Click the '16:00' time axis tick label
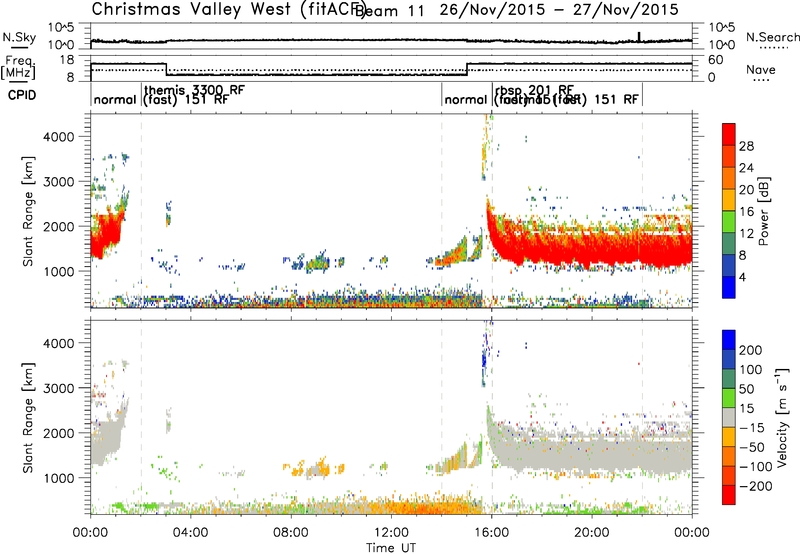The height and width of the screenshot is (554, 800). (491, 533)
